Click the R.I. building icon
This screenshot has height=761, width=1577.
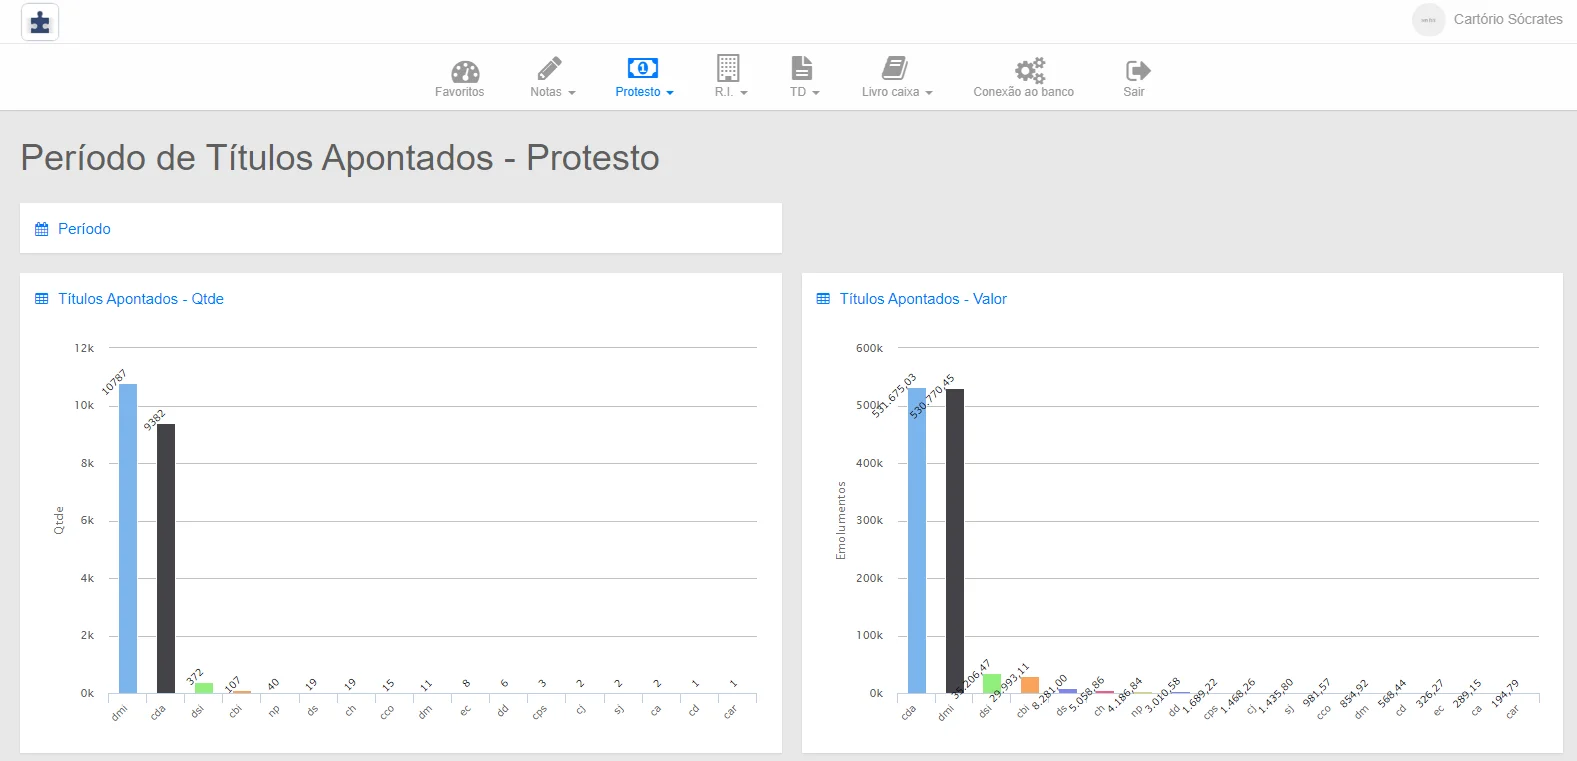click(x=728, y=68)
